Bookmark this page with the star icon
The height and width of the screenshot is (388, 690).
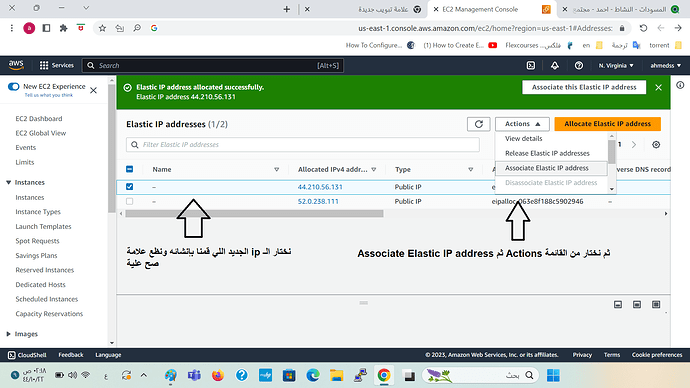tap(102, 28)
